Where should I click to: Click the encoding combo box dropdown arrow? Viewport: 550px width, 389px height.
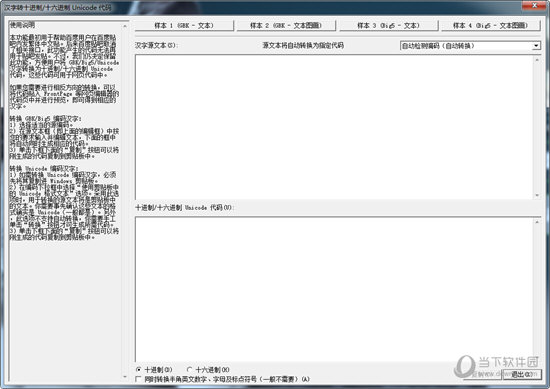[x=536, y=46]
